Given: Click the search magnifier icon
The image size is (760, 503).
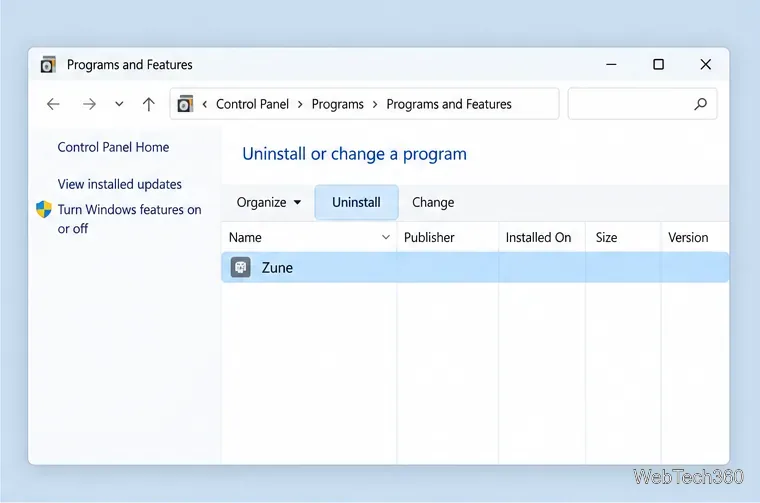Looking at the screenshot, I should point(700,104).
